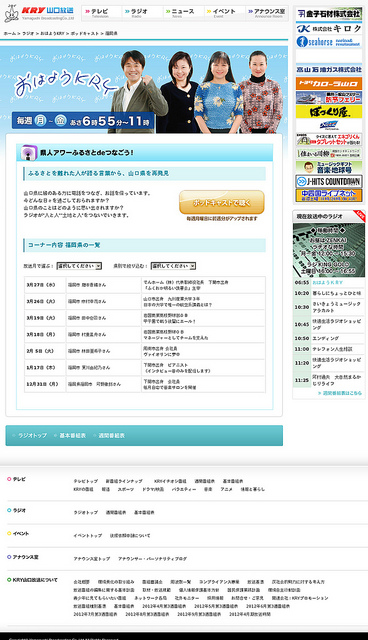Click the おはようKRY header banner image
This screenshot has height=640, width=368.
(144, 89)
